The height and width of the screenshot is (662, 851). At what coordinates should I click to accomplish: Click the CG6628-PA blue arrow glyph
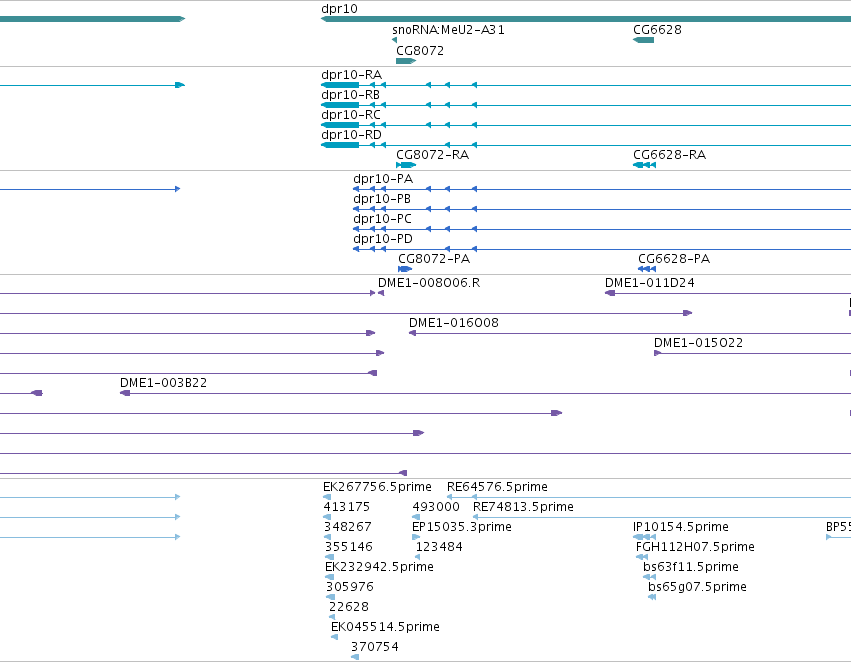647,269
